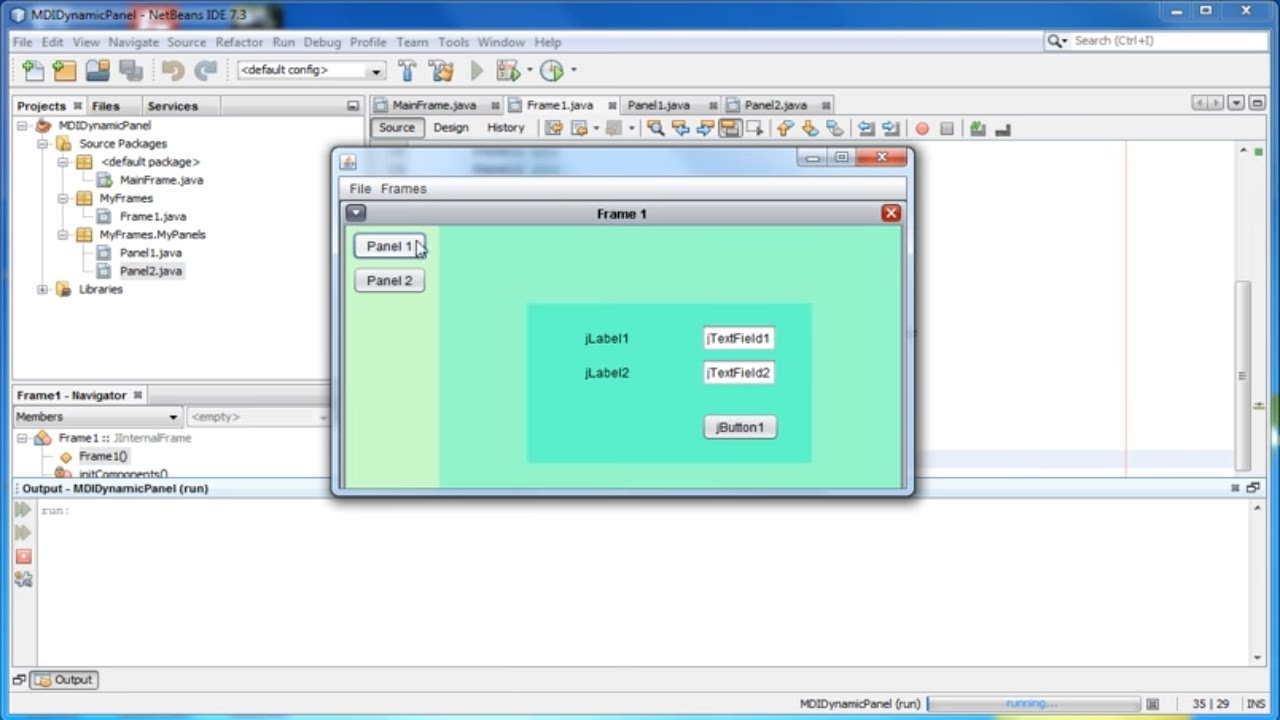Toggle Bookmark in editor toolbar
Image resolution: width=1280 pixels, height=720 pixels.
835,128
